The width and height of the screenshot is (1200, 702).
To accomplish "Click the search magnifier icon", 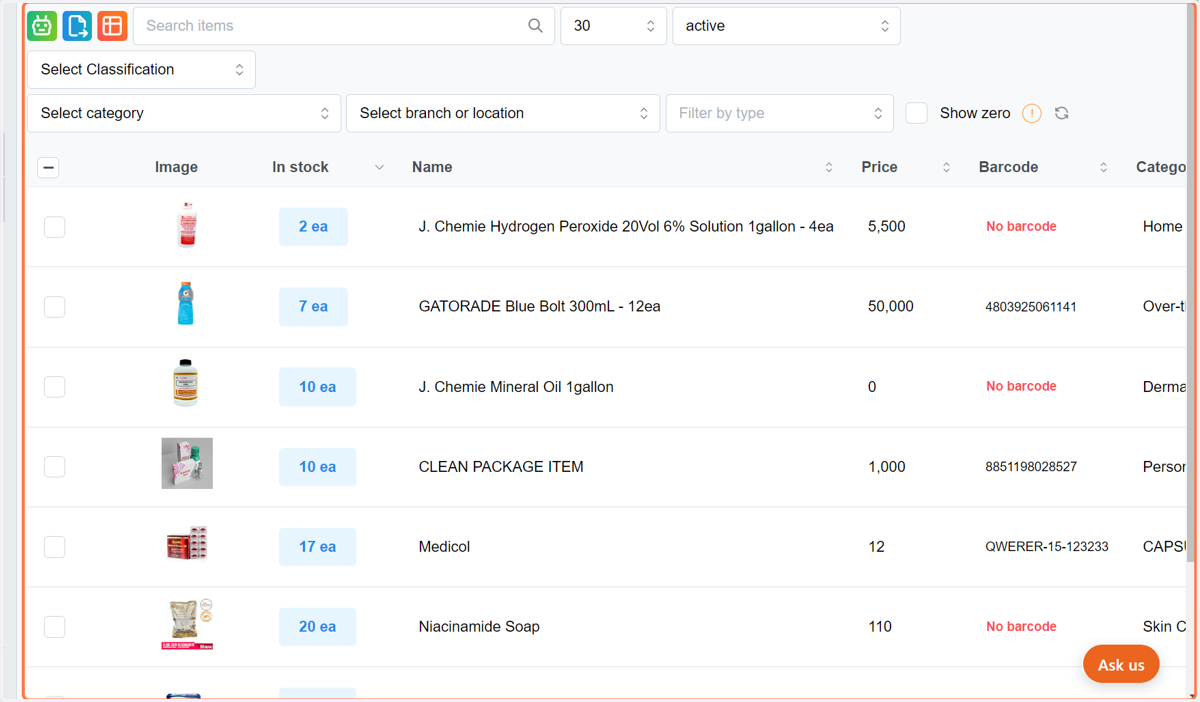I will click(x=535, y=26).
